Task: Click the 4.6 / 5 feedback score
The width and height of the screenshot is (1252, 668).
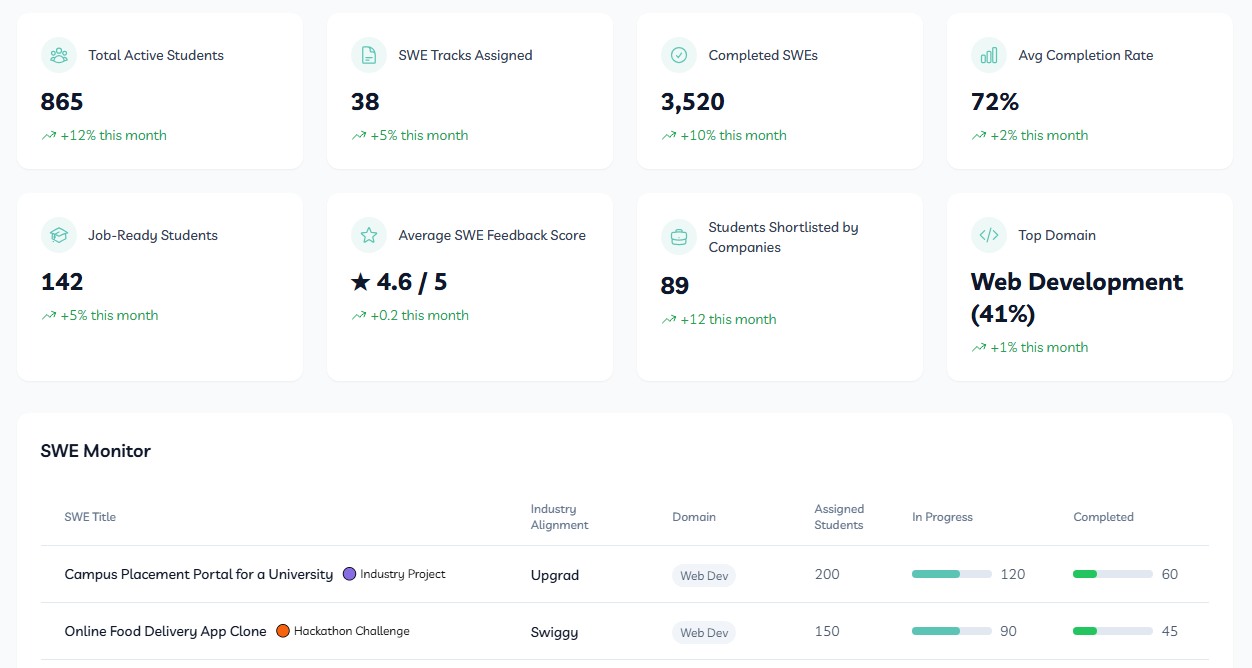Action: click(399, 282)
